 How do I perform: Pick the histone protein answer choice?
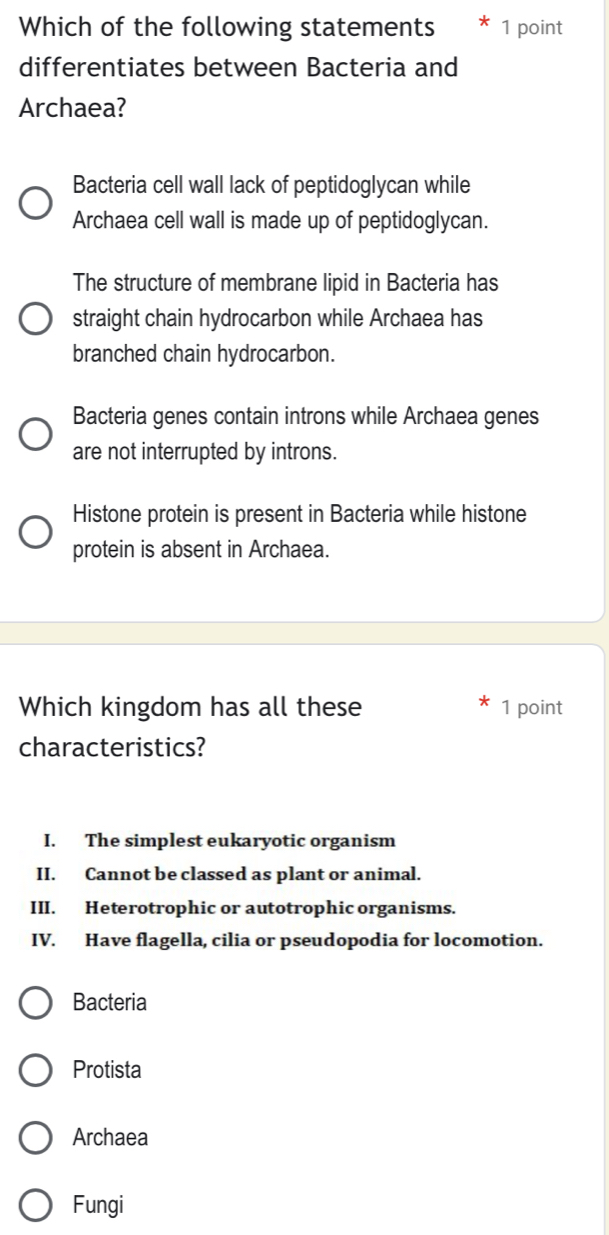point(33,532)
